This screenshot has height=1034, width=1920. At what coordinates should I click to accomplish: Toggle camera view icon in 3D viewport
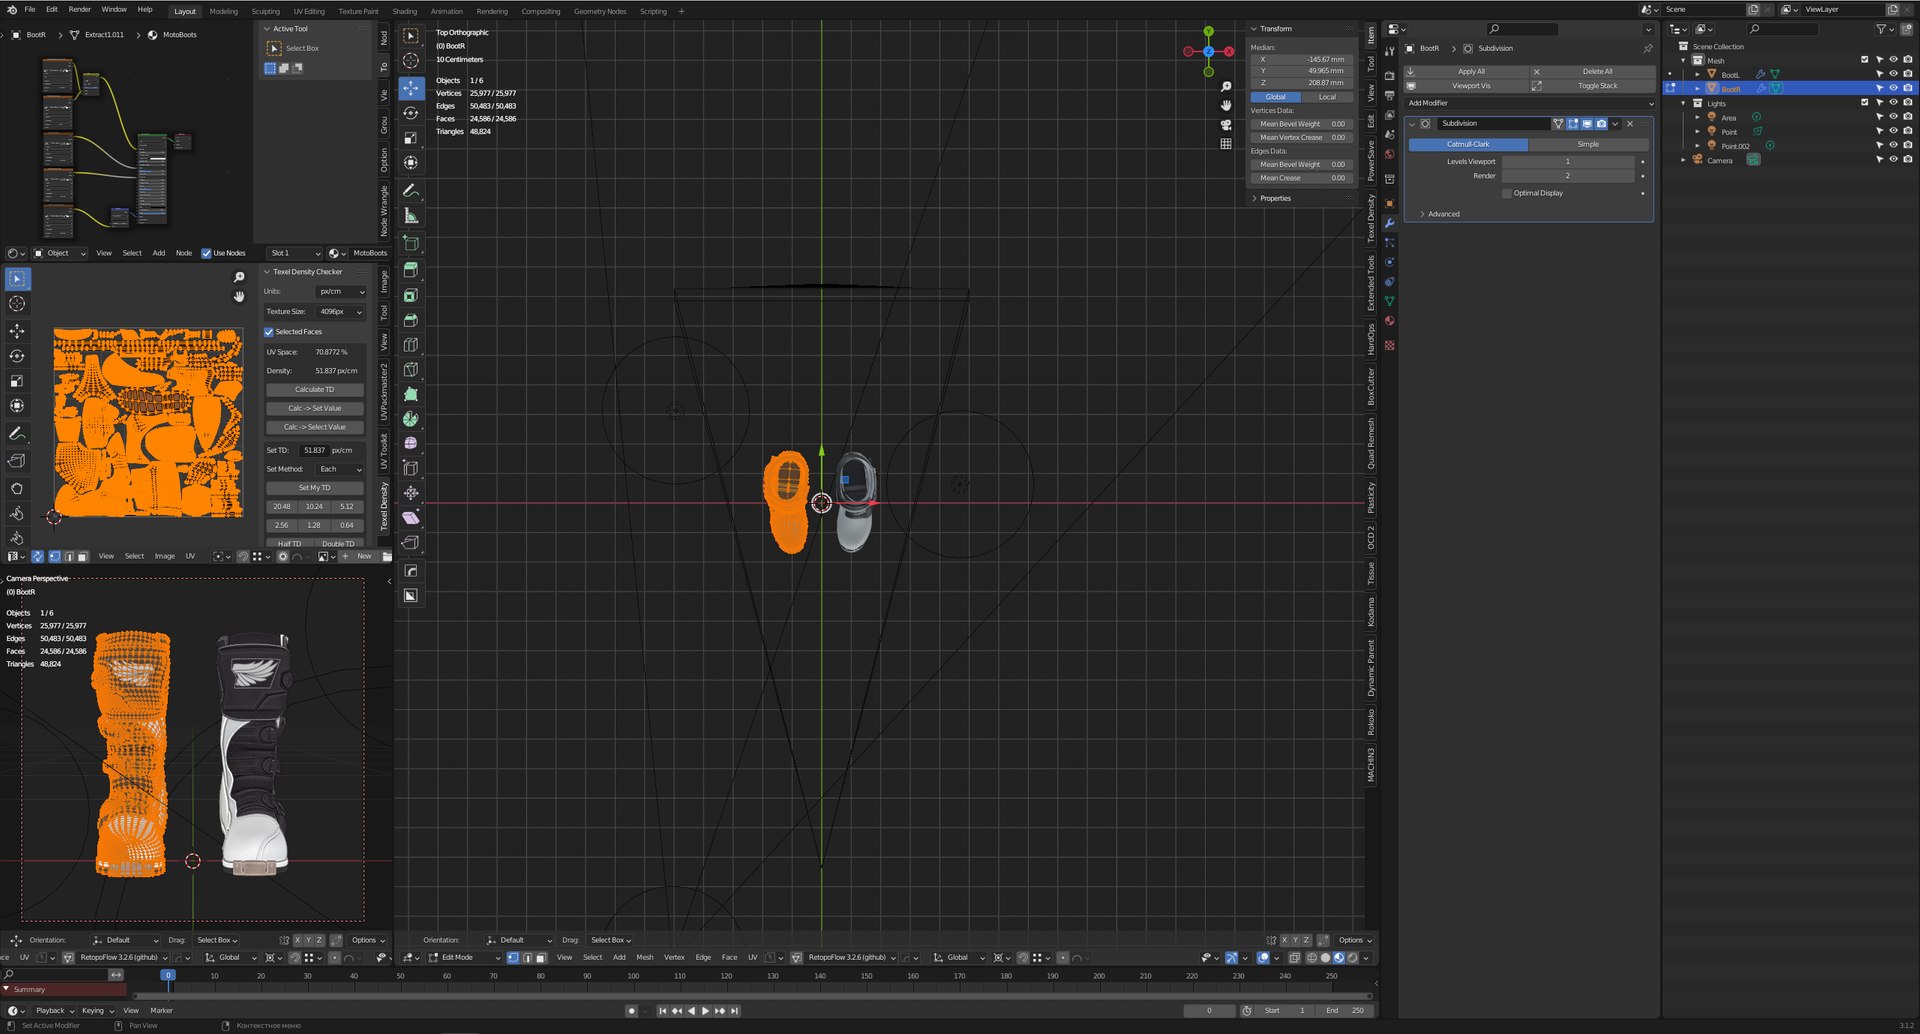(x=1226, y=125)
